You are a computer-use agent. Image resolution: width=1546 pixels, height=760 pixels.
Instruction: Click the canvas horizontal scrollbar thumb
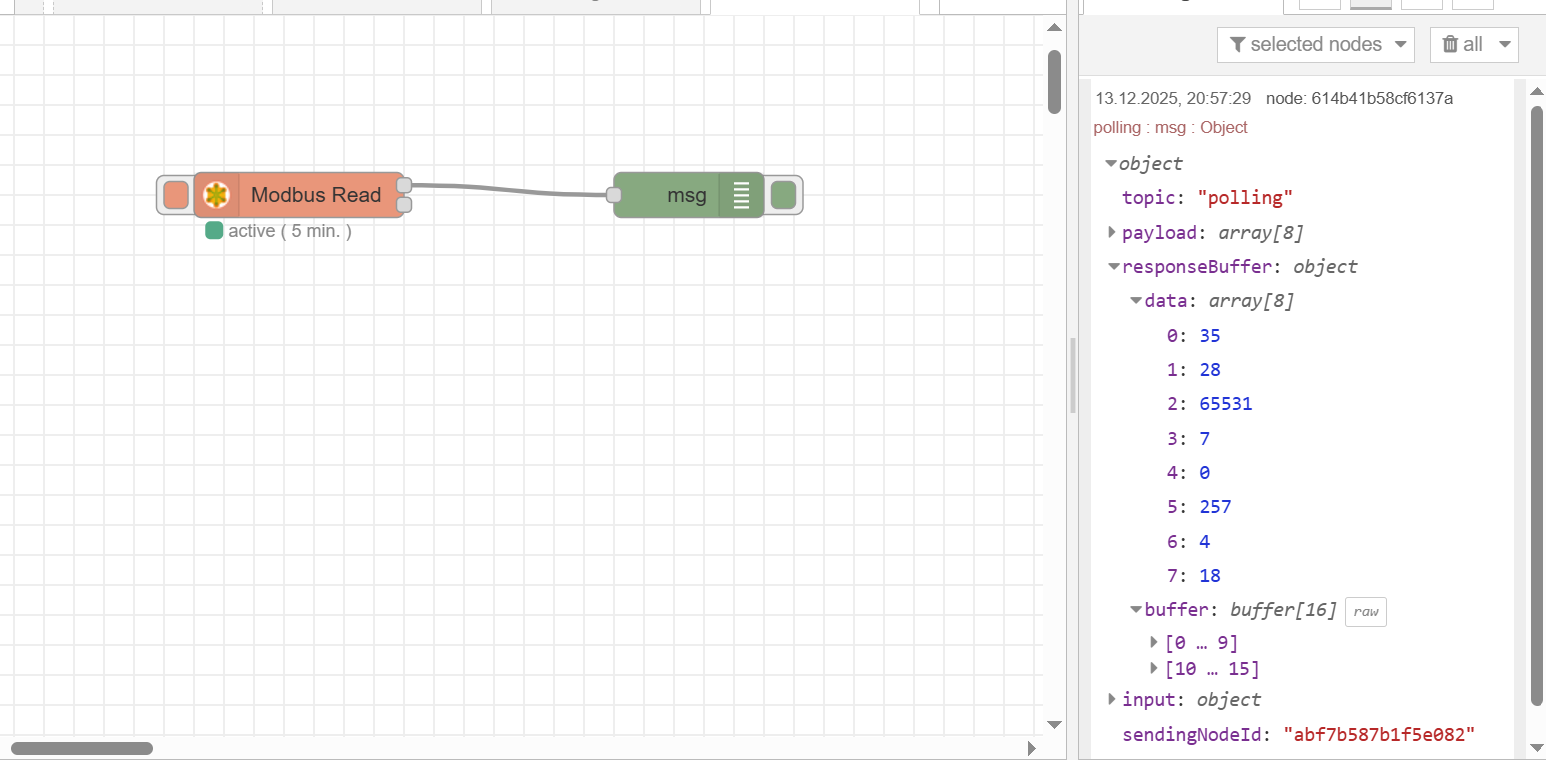(x=82, y=748)
